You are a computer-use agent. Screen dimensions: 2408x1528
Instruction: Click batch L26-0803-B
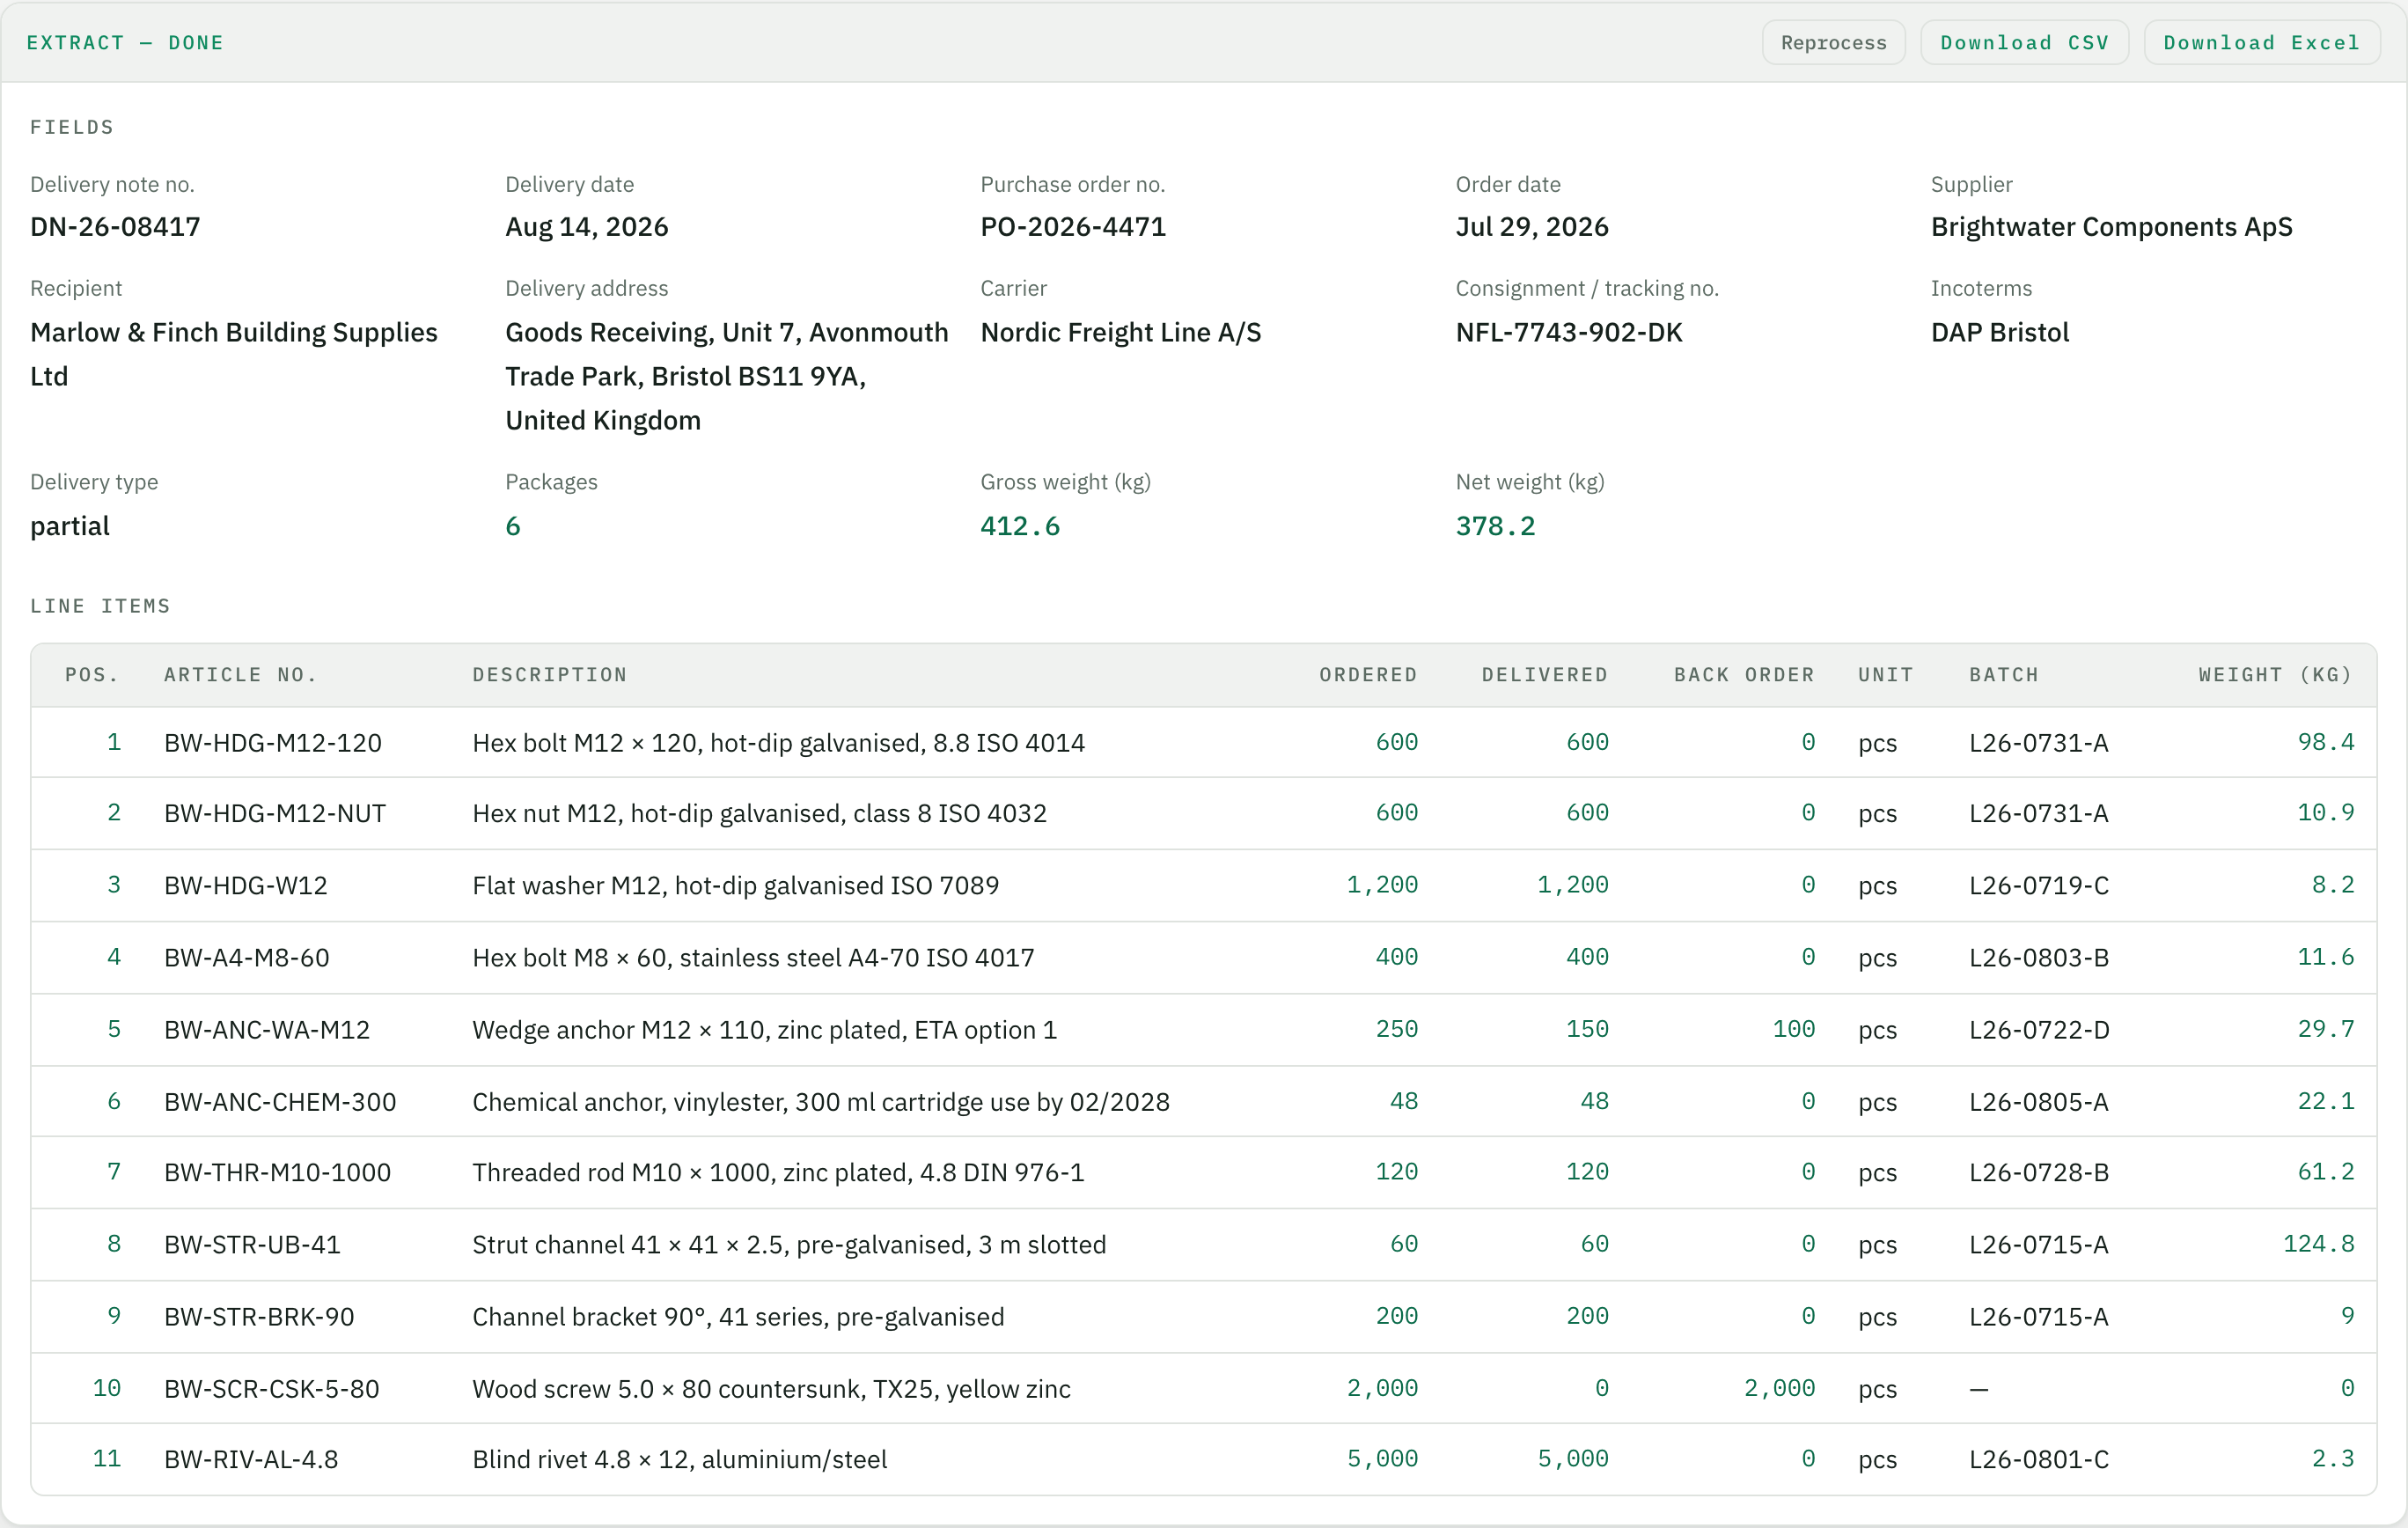point(2038,957)
